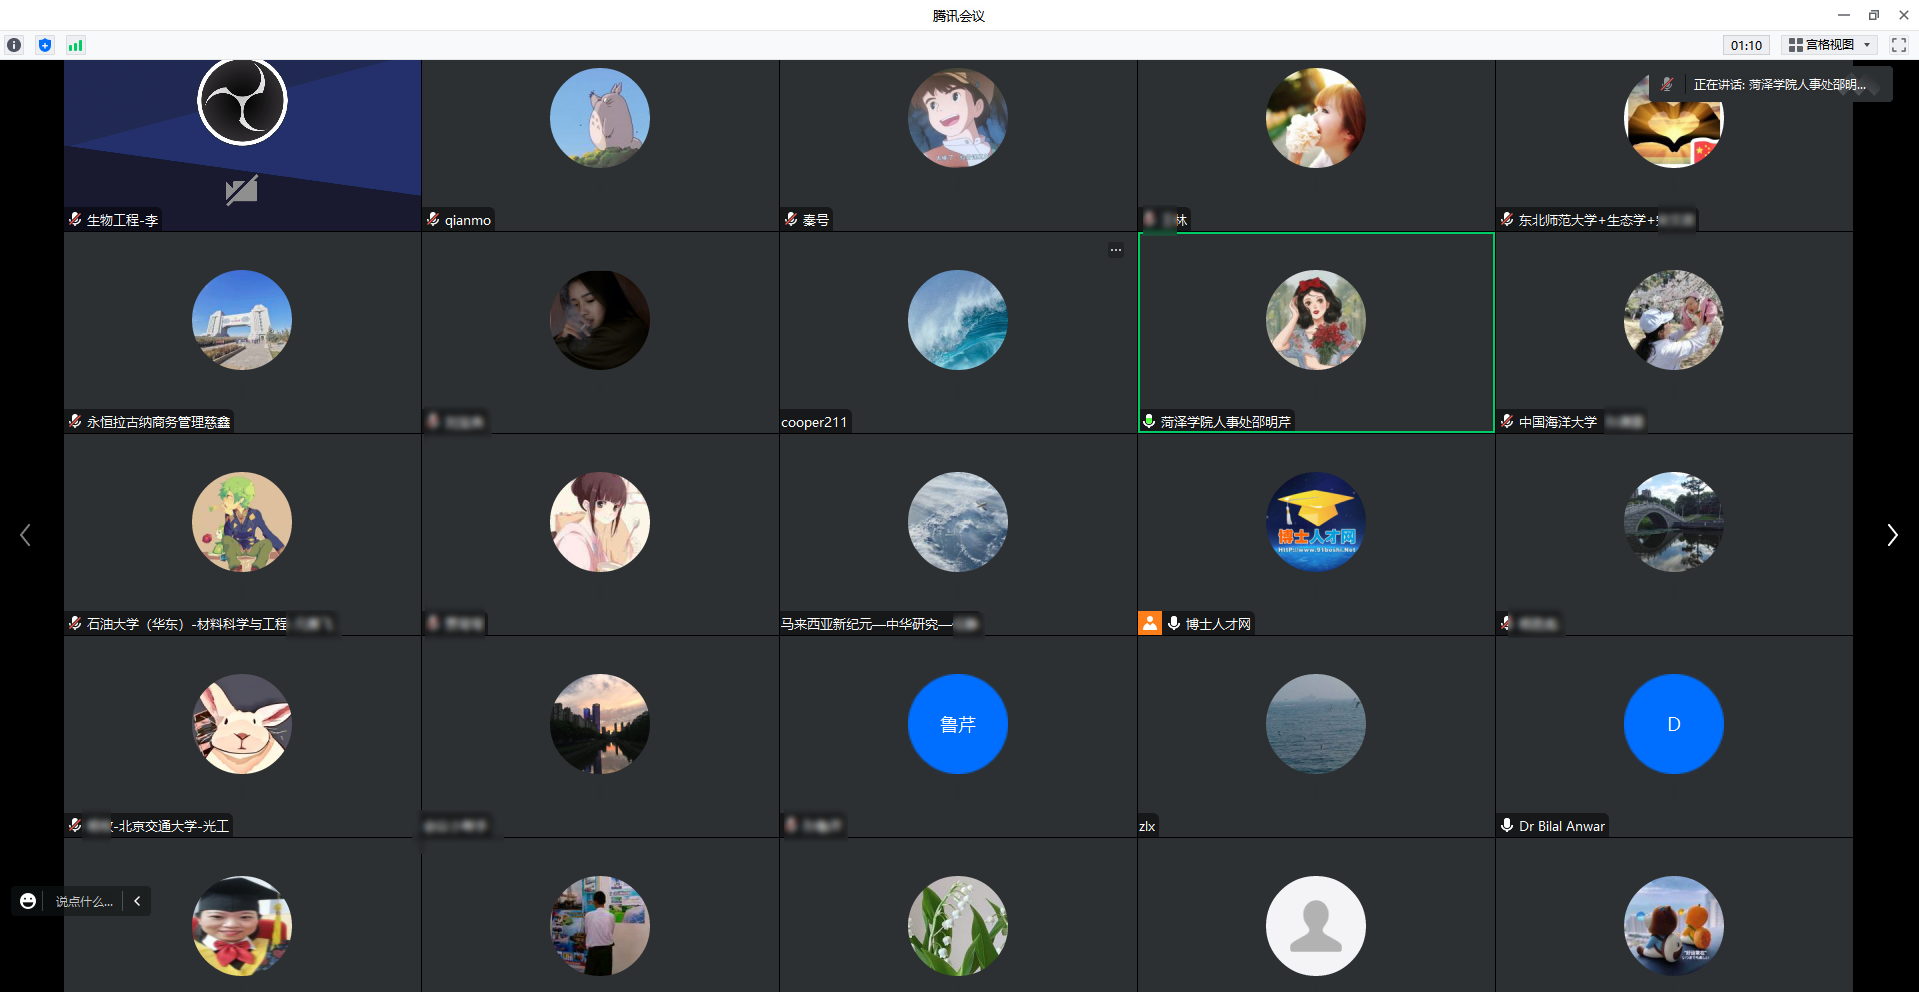Screen dimensions: 1919x993
Task: Open more options on the cooper211 tile
Action: (1116, 250)
